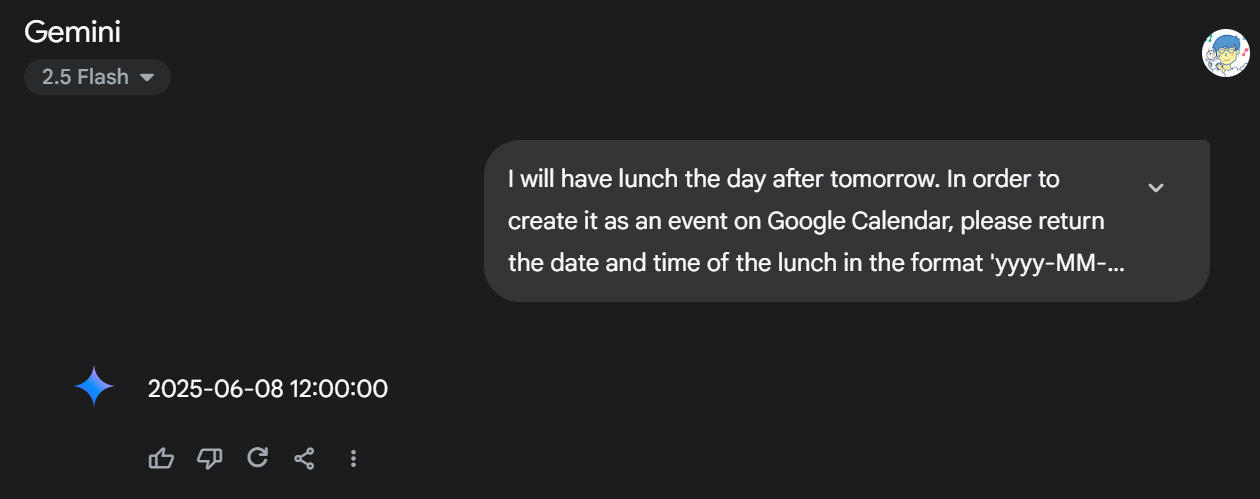This screenshot has height=499, width=1260.
Task: Click the 12:00:00 time in the response
Action: point(339,389)
